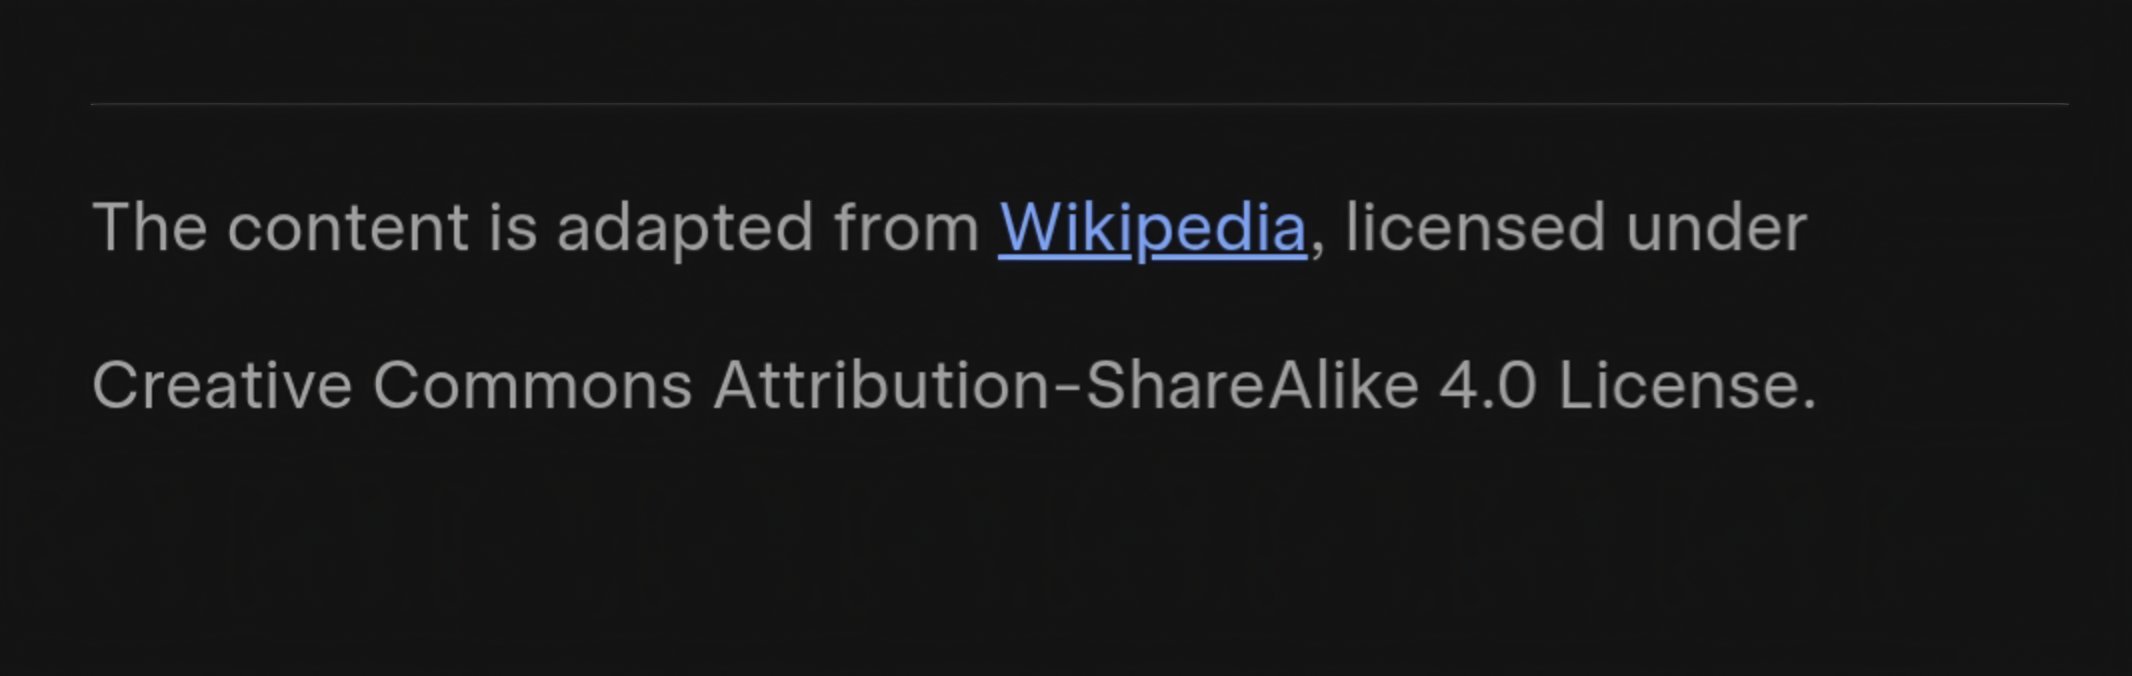The height and width of the screenshot is (676, 2132).
Task: Click the word "Creative" in license name
Action: tap(222, 386)
